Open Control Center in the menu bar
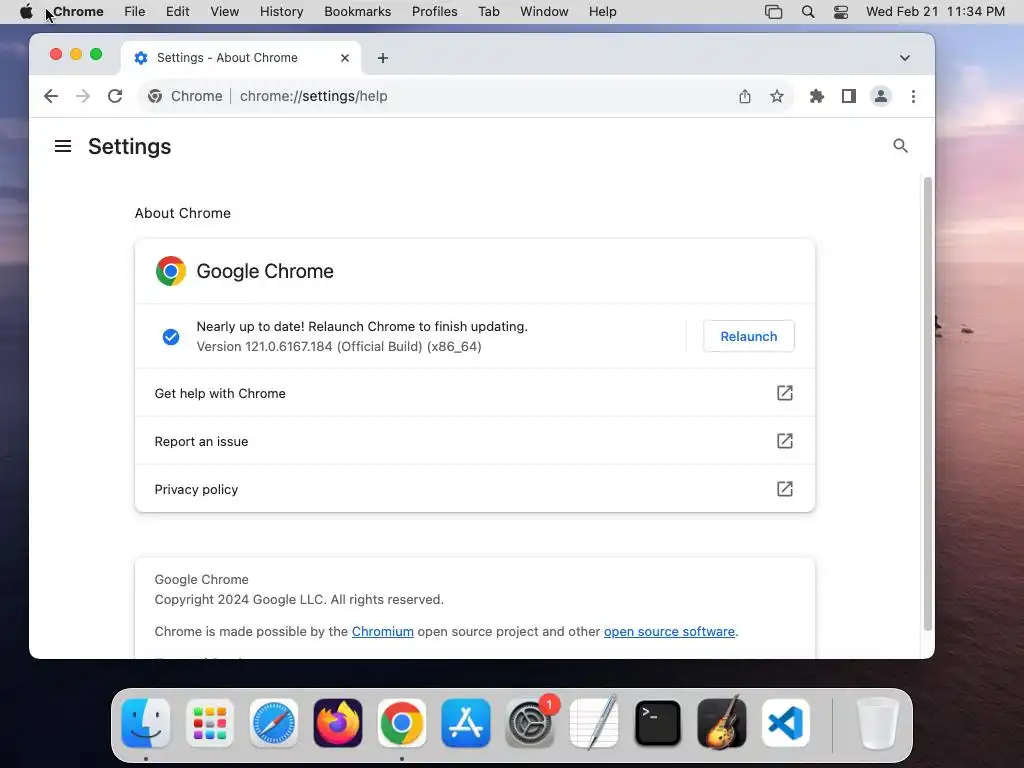 [x=840, y=12]
